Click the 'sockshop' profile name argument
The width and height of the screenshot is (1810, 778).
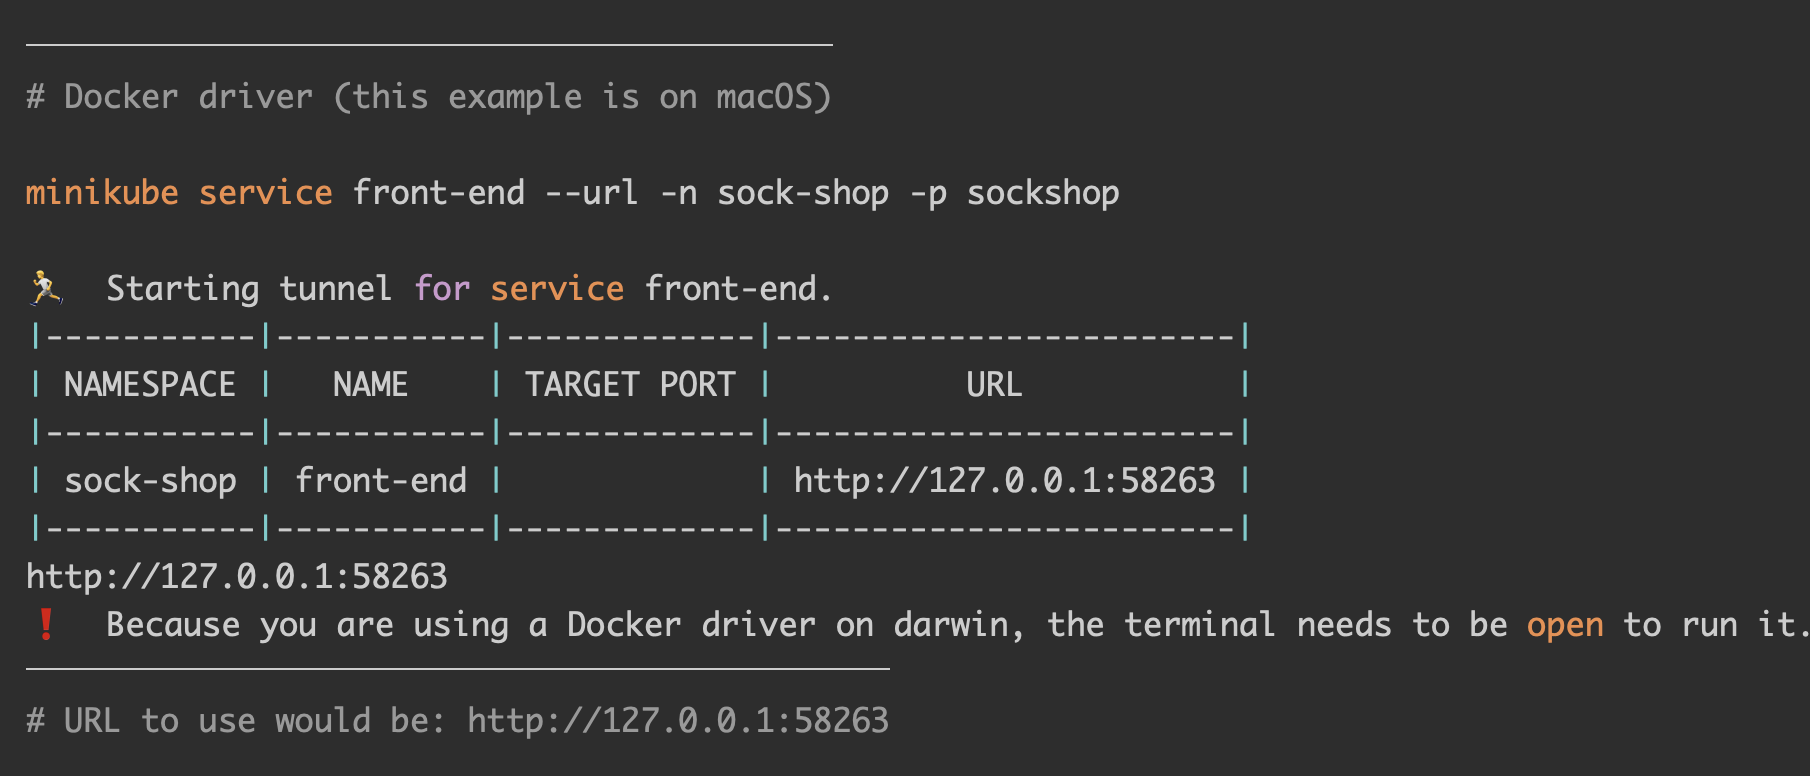(1043, 192)
